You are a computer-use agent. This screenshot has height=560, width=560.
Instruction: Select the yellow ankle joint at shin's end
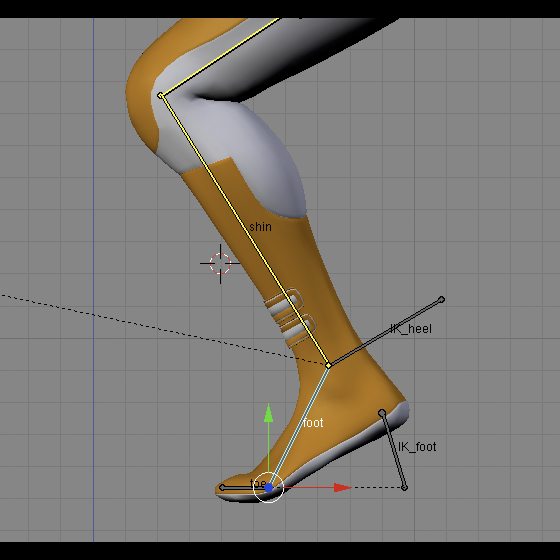coord(329,365)
